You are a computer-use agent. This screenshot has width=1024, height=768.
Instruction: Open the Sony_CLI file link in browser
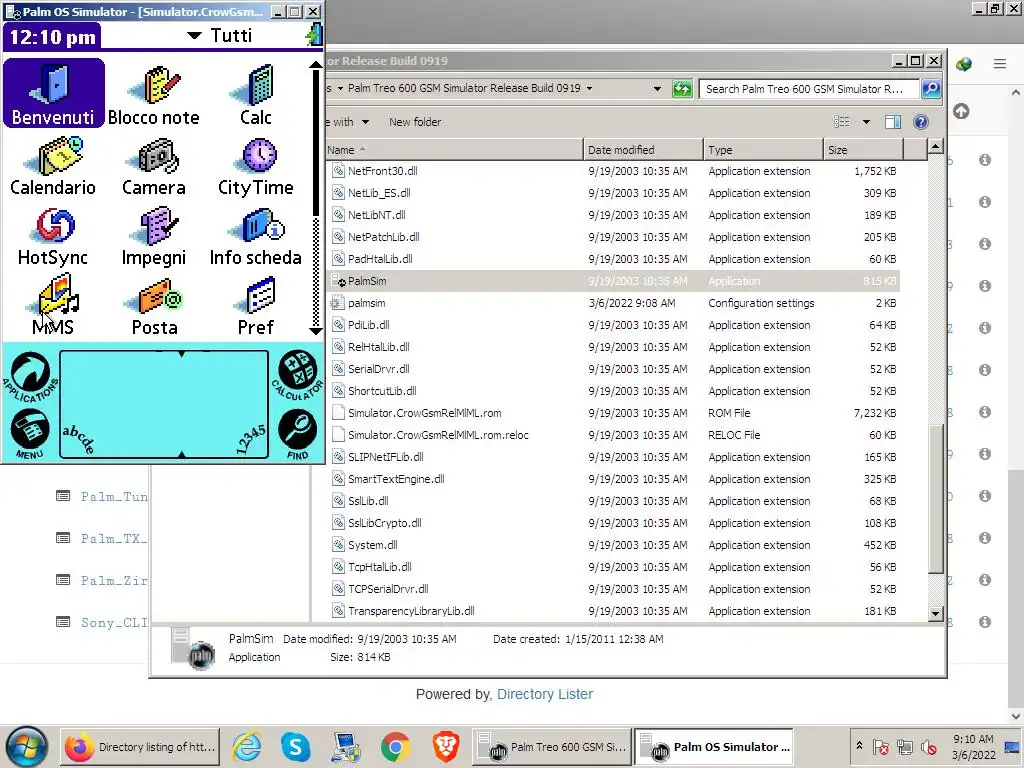click(x=114, y=622)
